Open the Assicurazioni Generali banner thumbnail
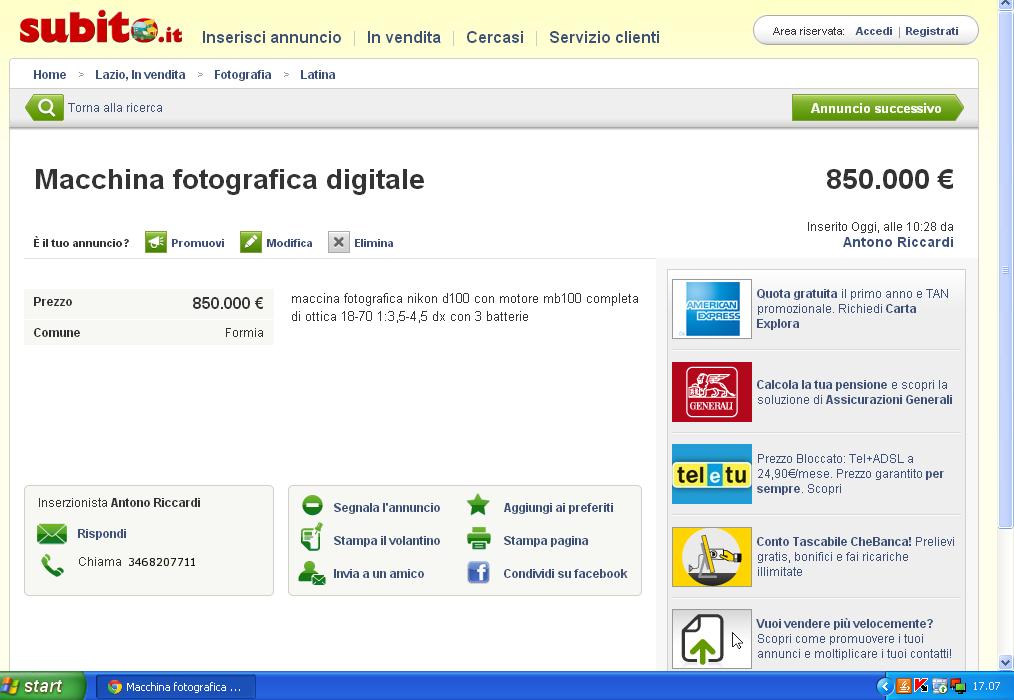This screenshot has width=1014, height=700. [710, 391]
